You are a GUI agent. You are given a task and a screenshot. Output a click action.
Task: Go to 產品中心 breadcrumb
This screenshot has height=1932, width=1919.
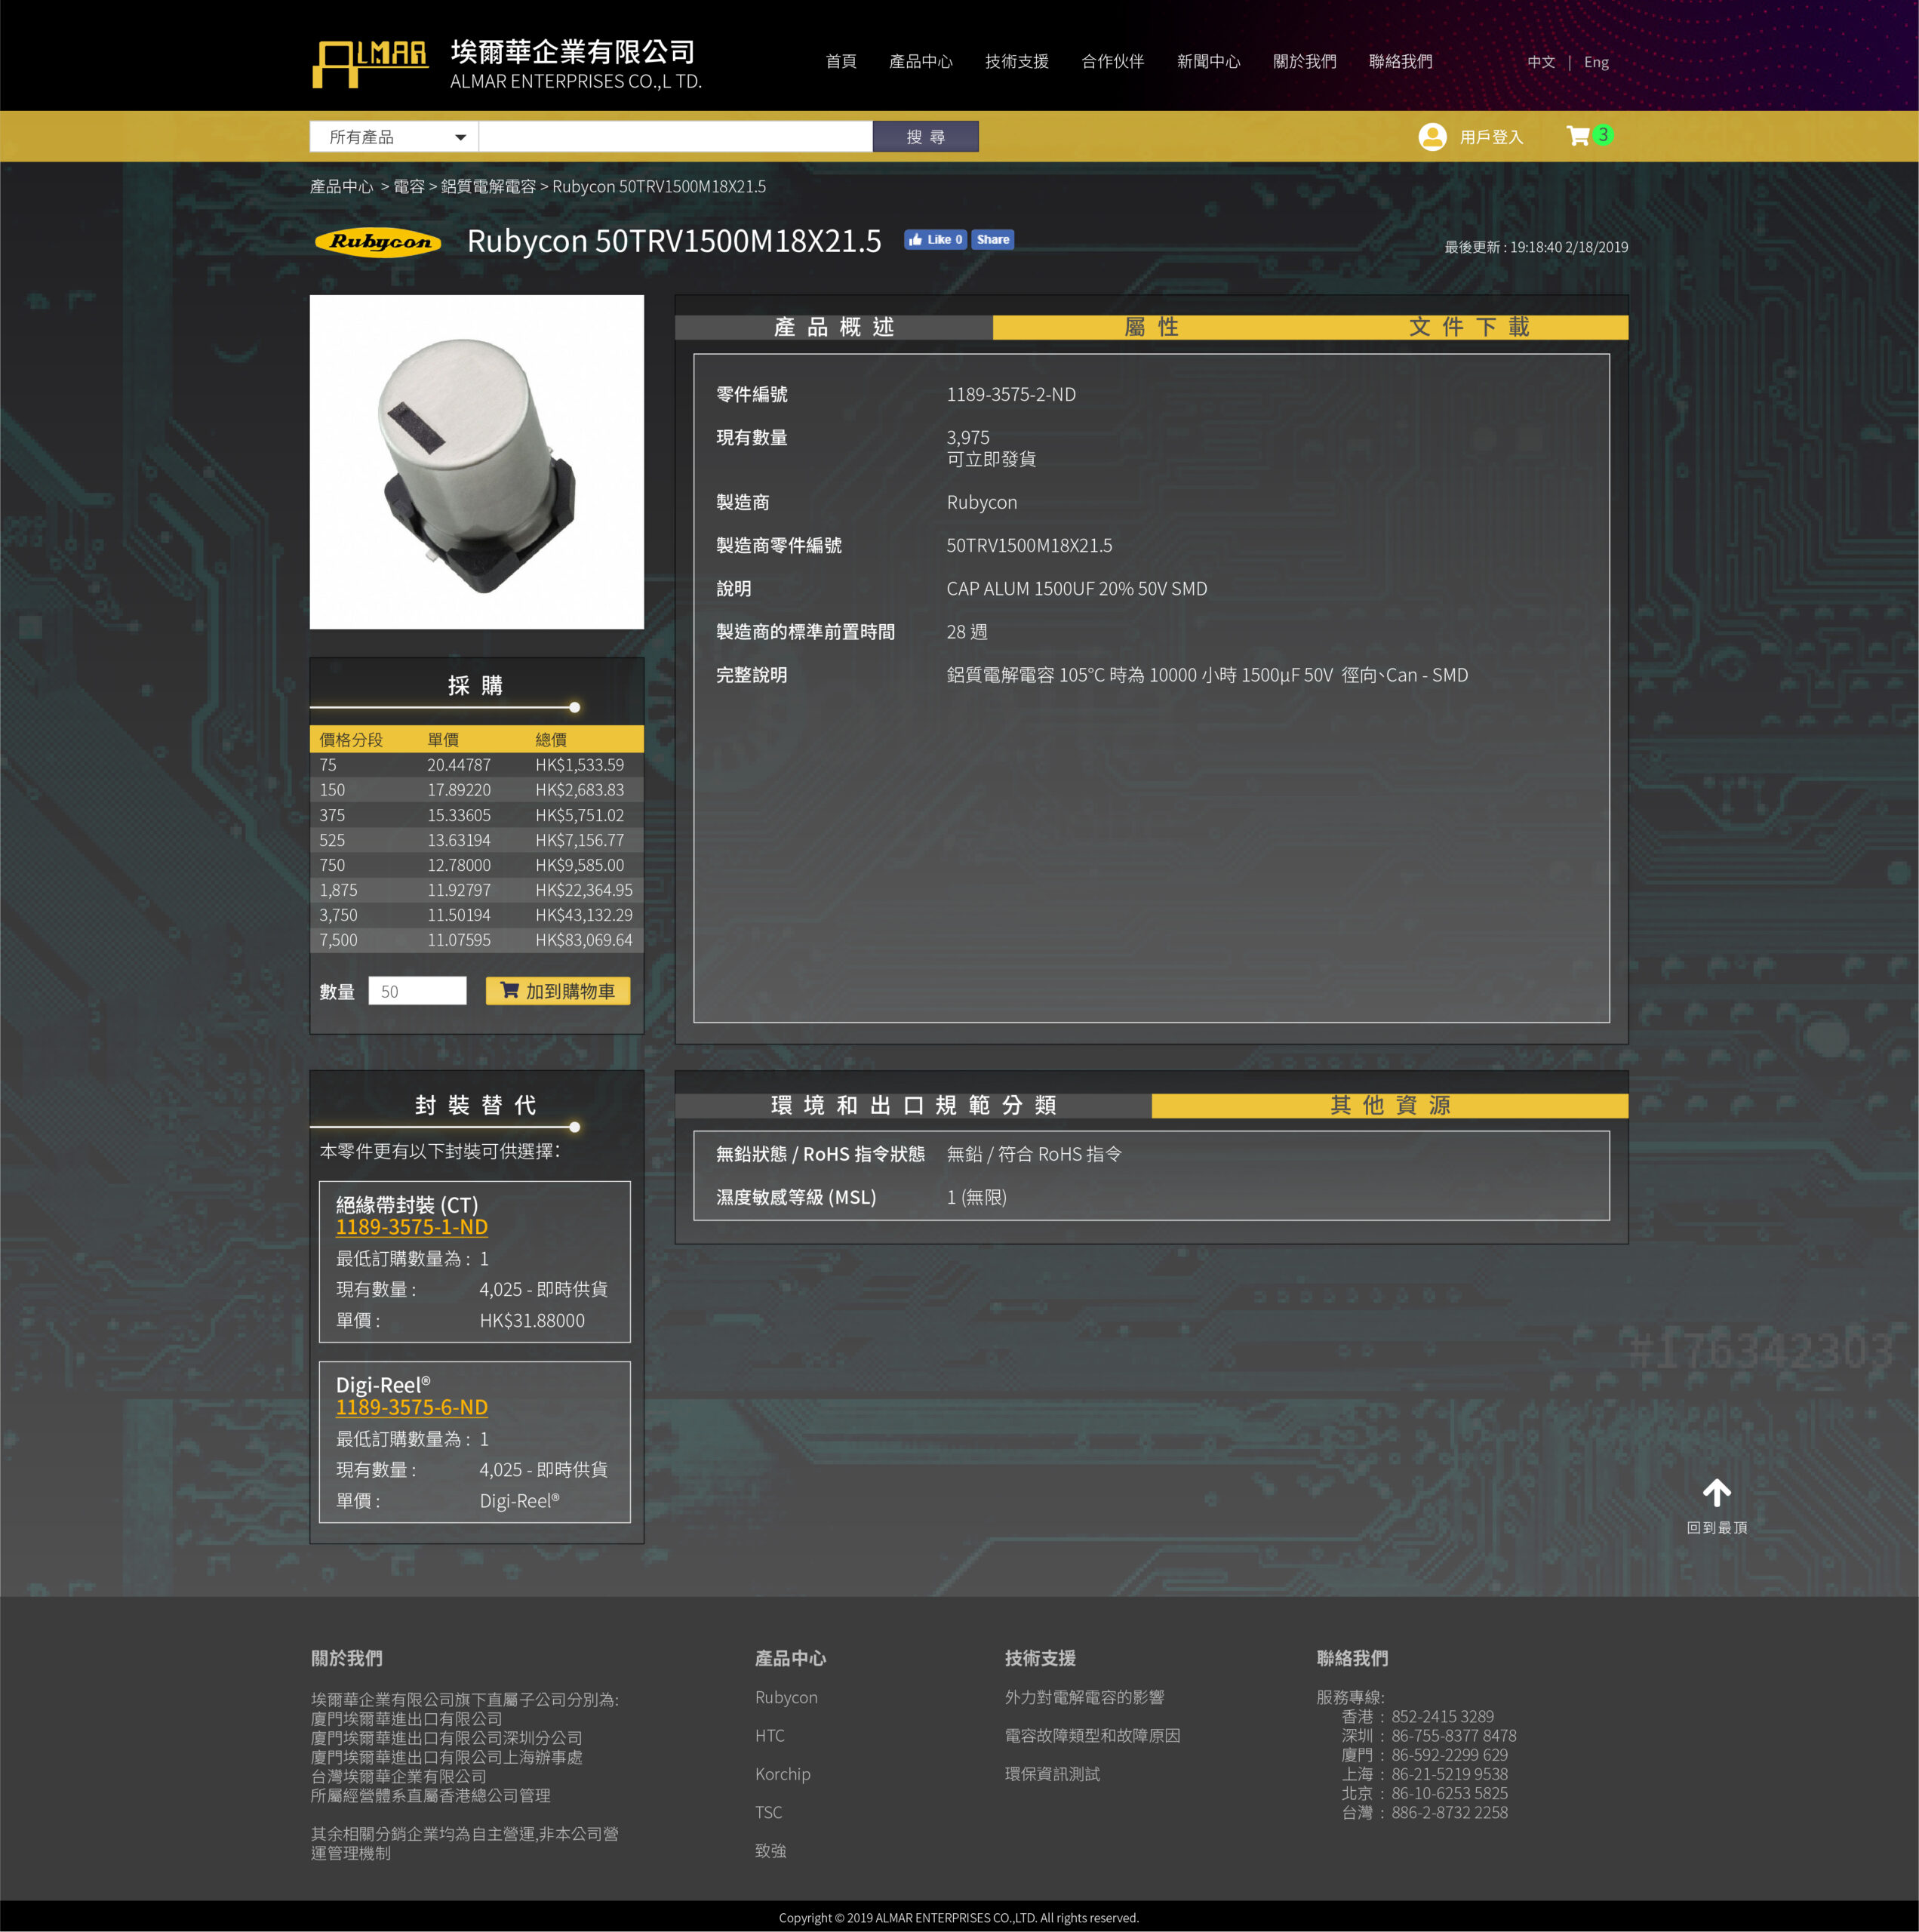click(x=341, y=187)
